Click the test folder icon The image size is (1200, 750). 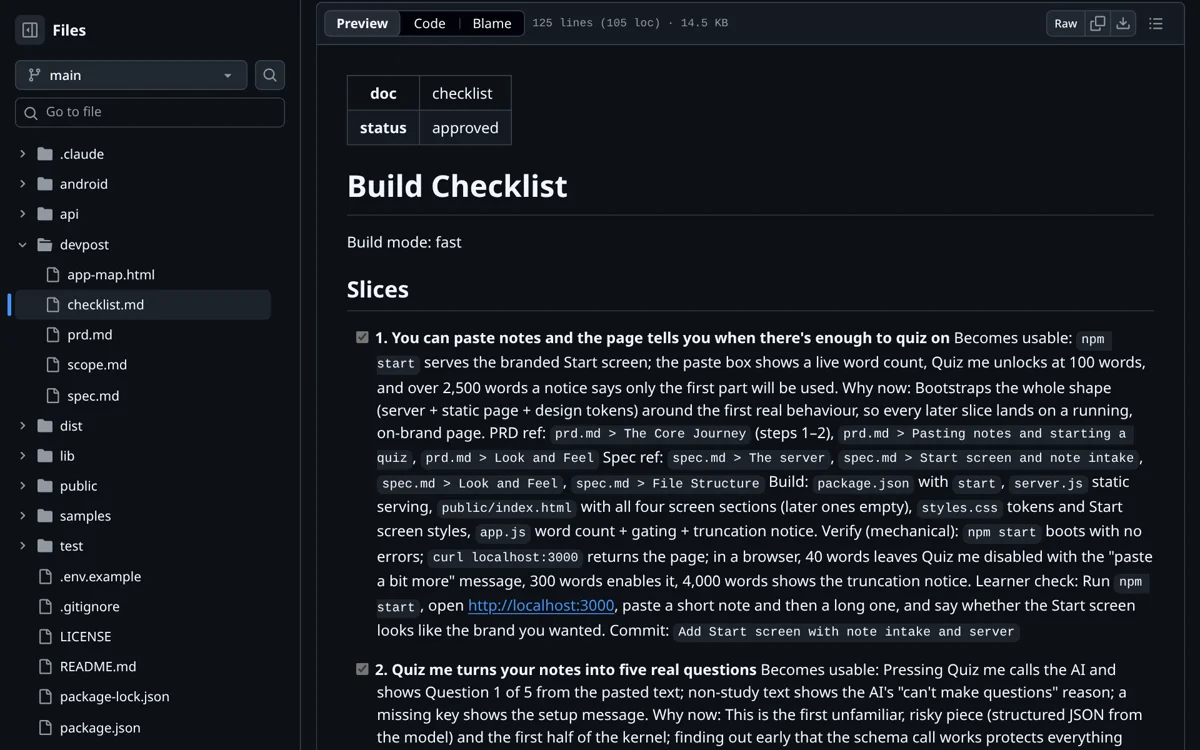tap(45, 546)
